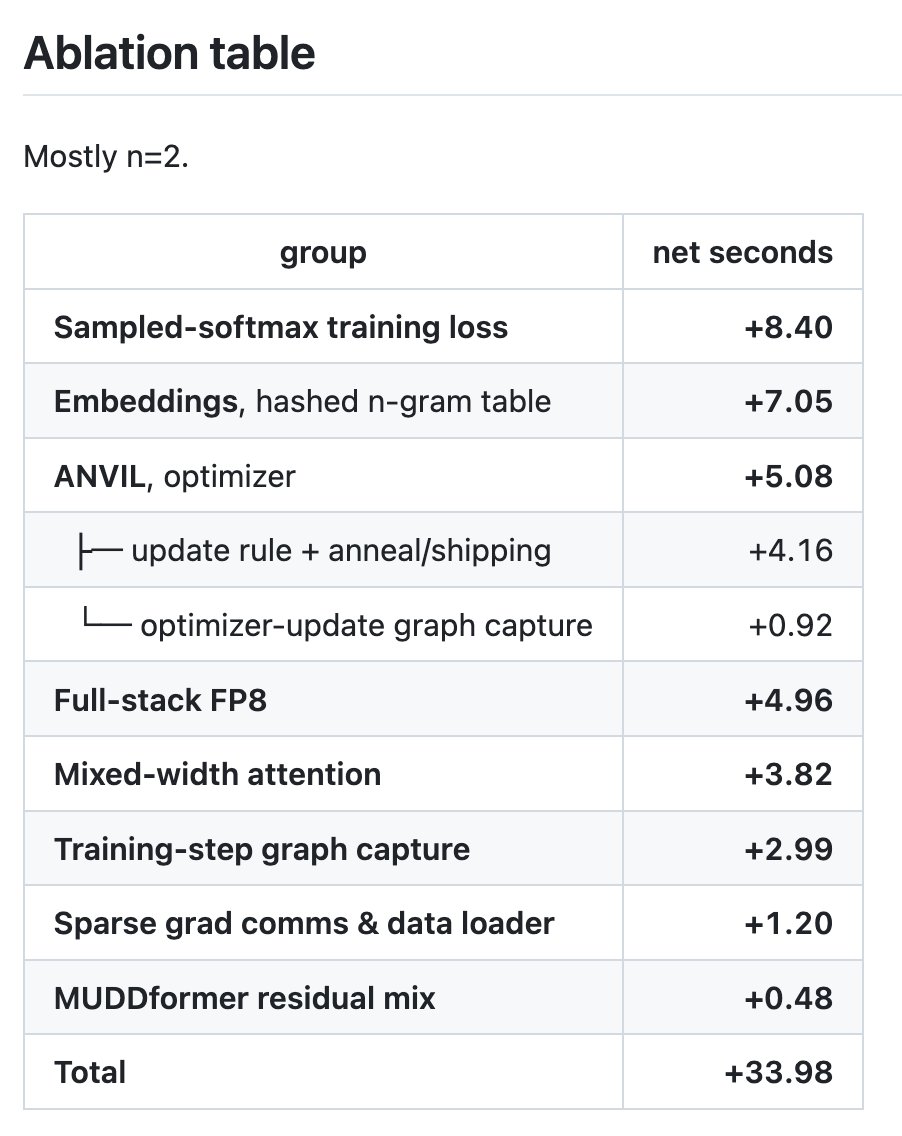Click the Ablation table heading
This screenshot has width=902, height=1136.
pos(170,54)
